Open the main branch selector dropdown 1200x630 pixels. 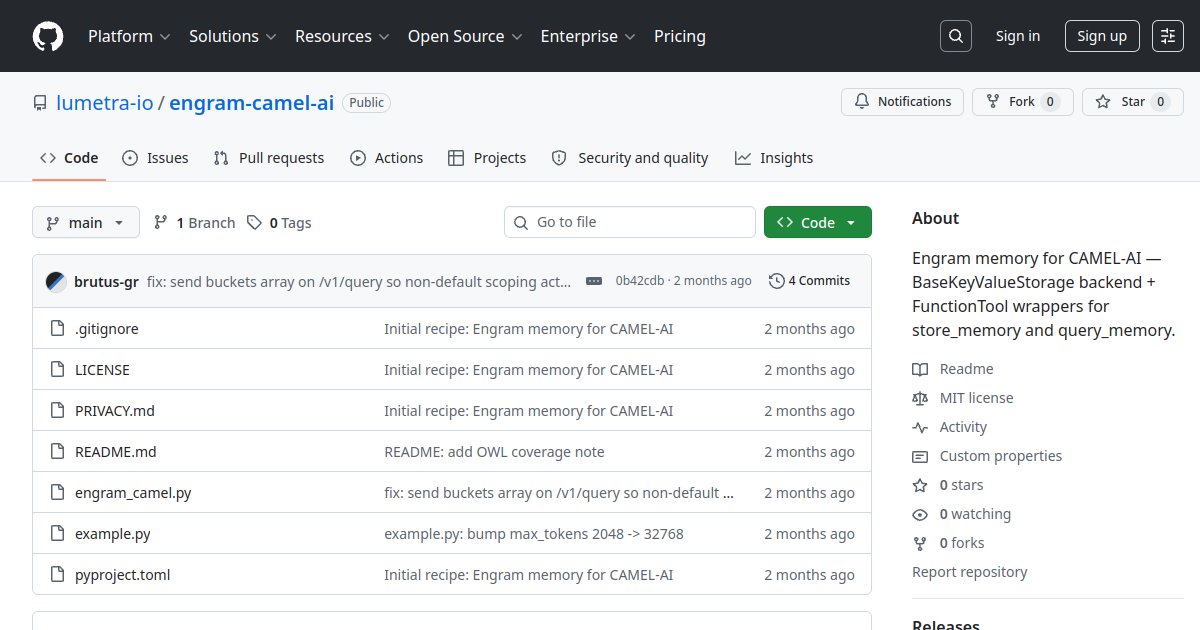tap(86, 222)
